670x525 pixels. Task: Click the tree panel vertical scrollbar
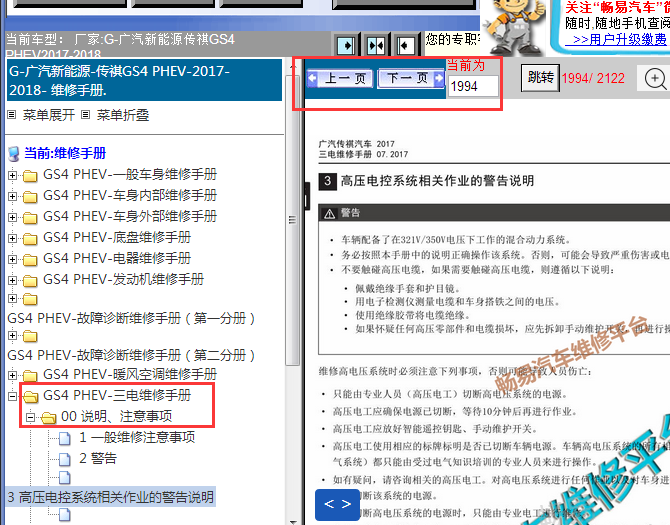coord(293,220)
